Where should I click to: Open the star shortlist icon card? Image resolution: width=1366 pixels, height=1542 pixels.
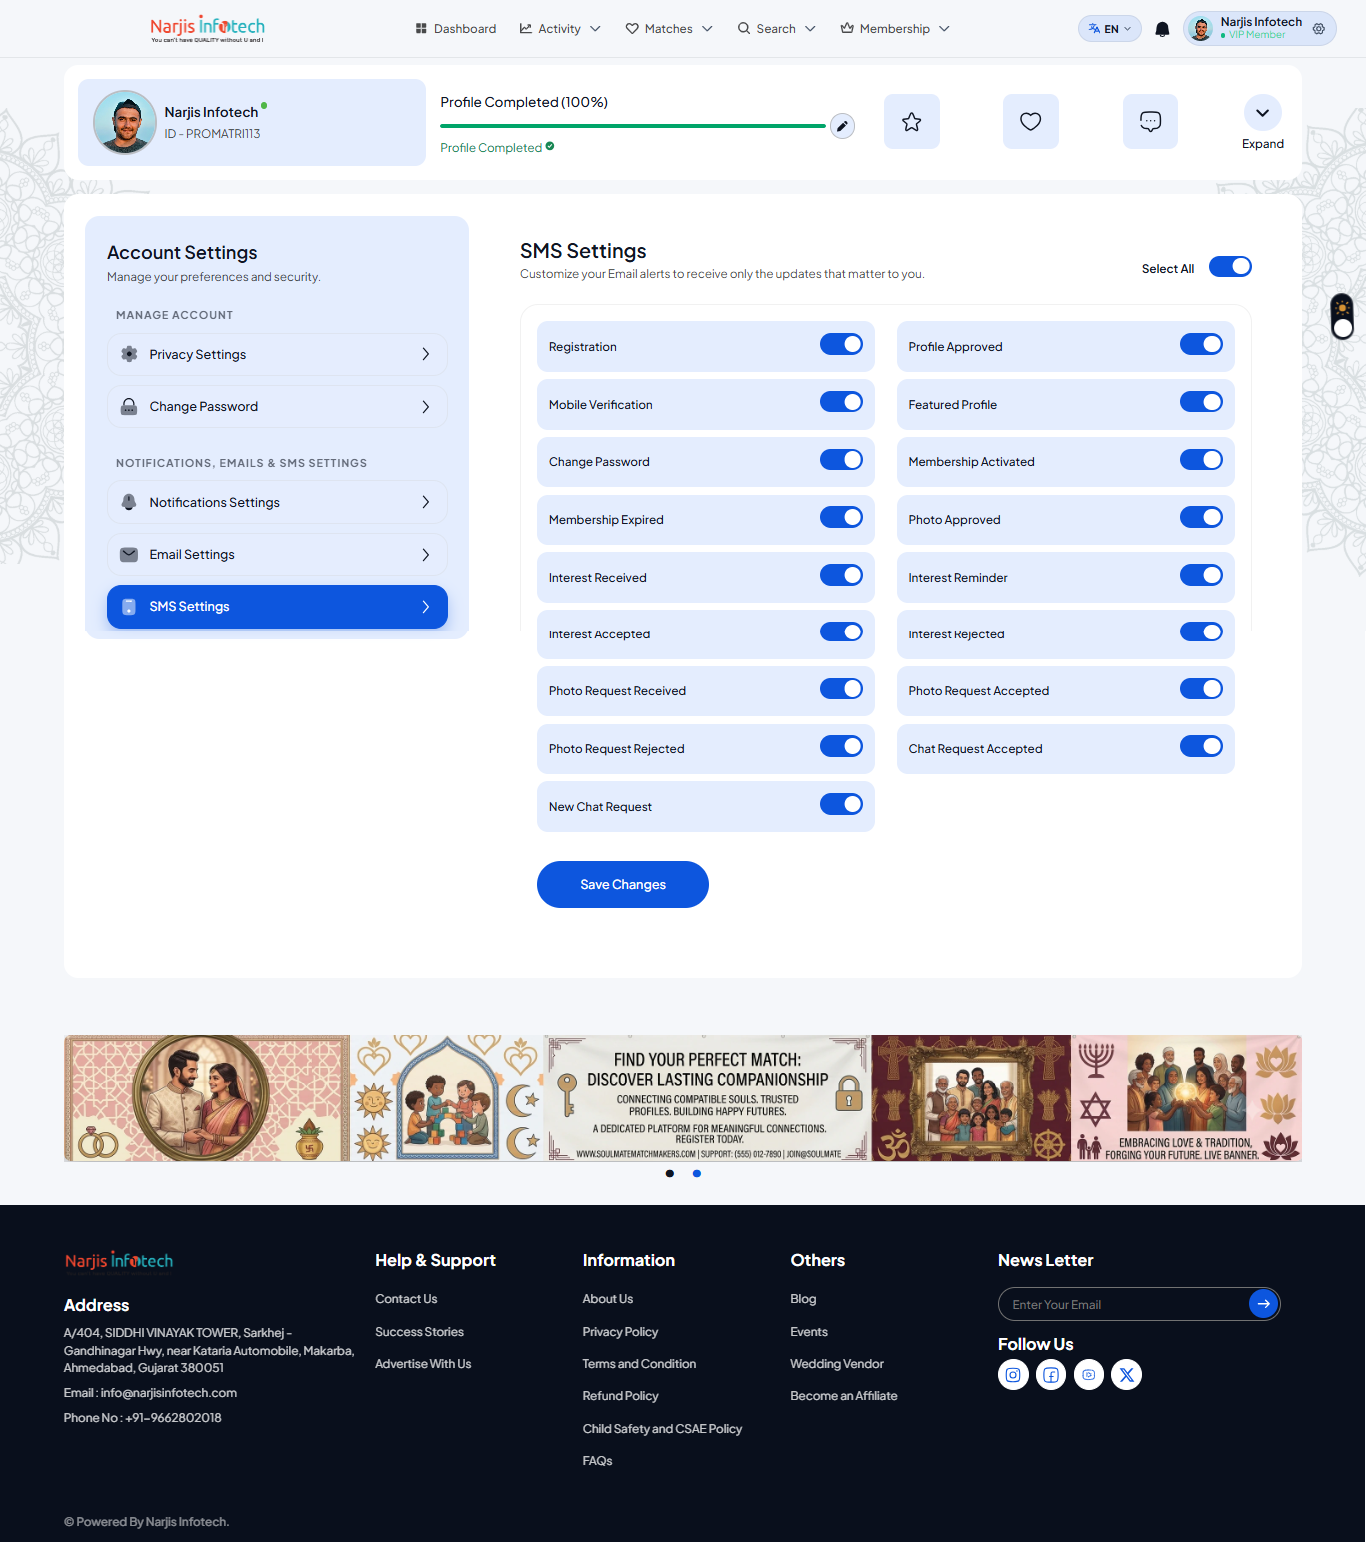coord(911,122)
